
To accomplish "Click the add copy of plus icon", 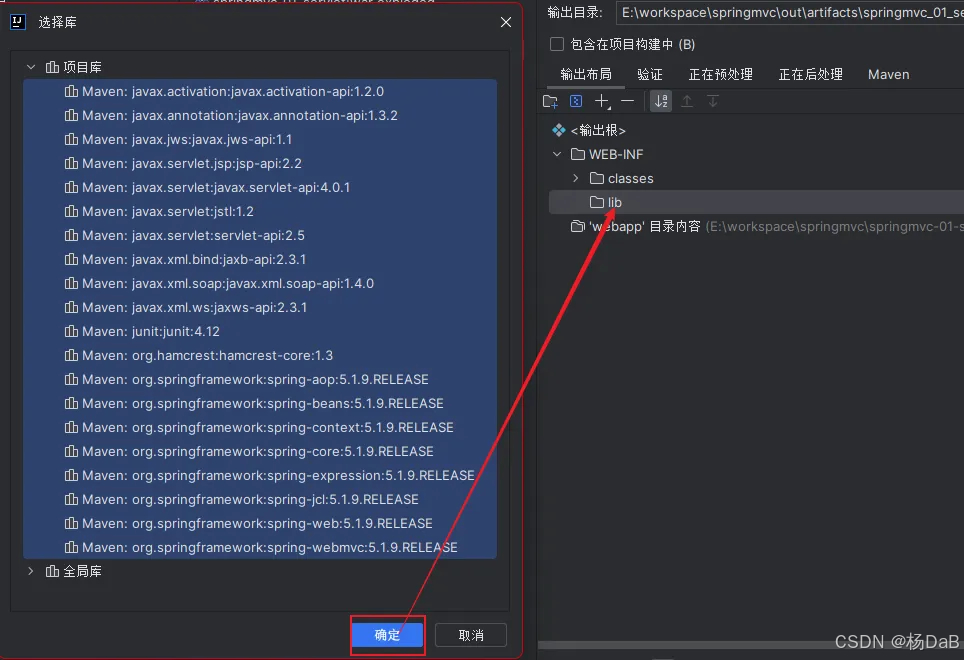I will click(602, 101).
